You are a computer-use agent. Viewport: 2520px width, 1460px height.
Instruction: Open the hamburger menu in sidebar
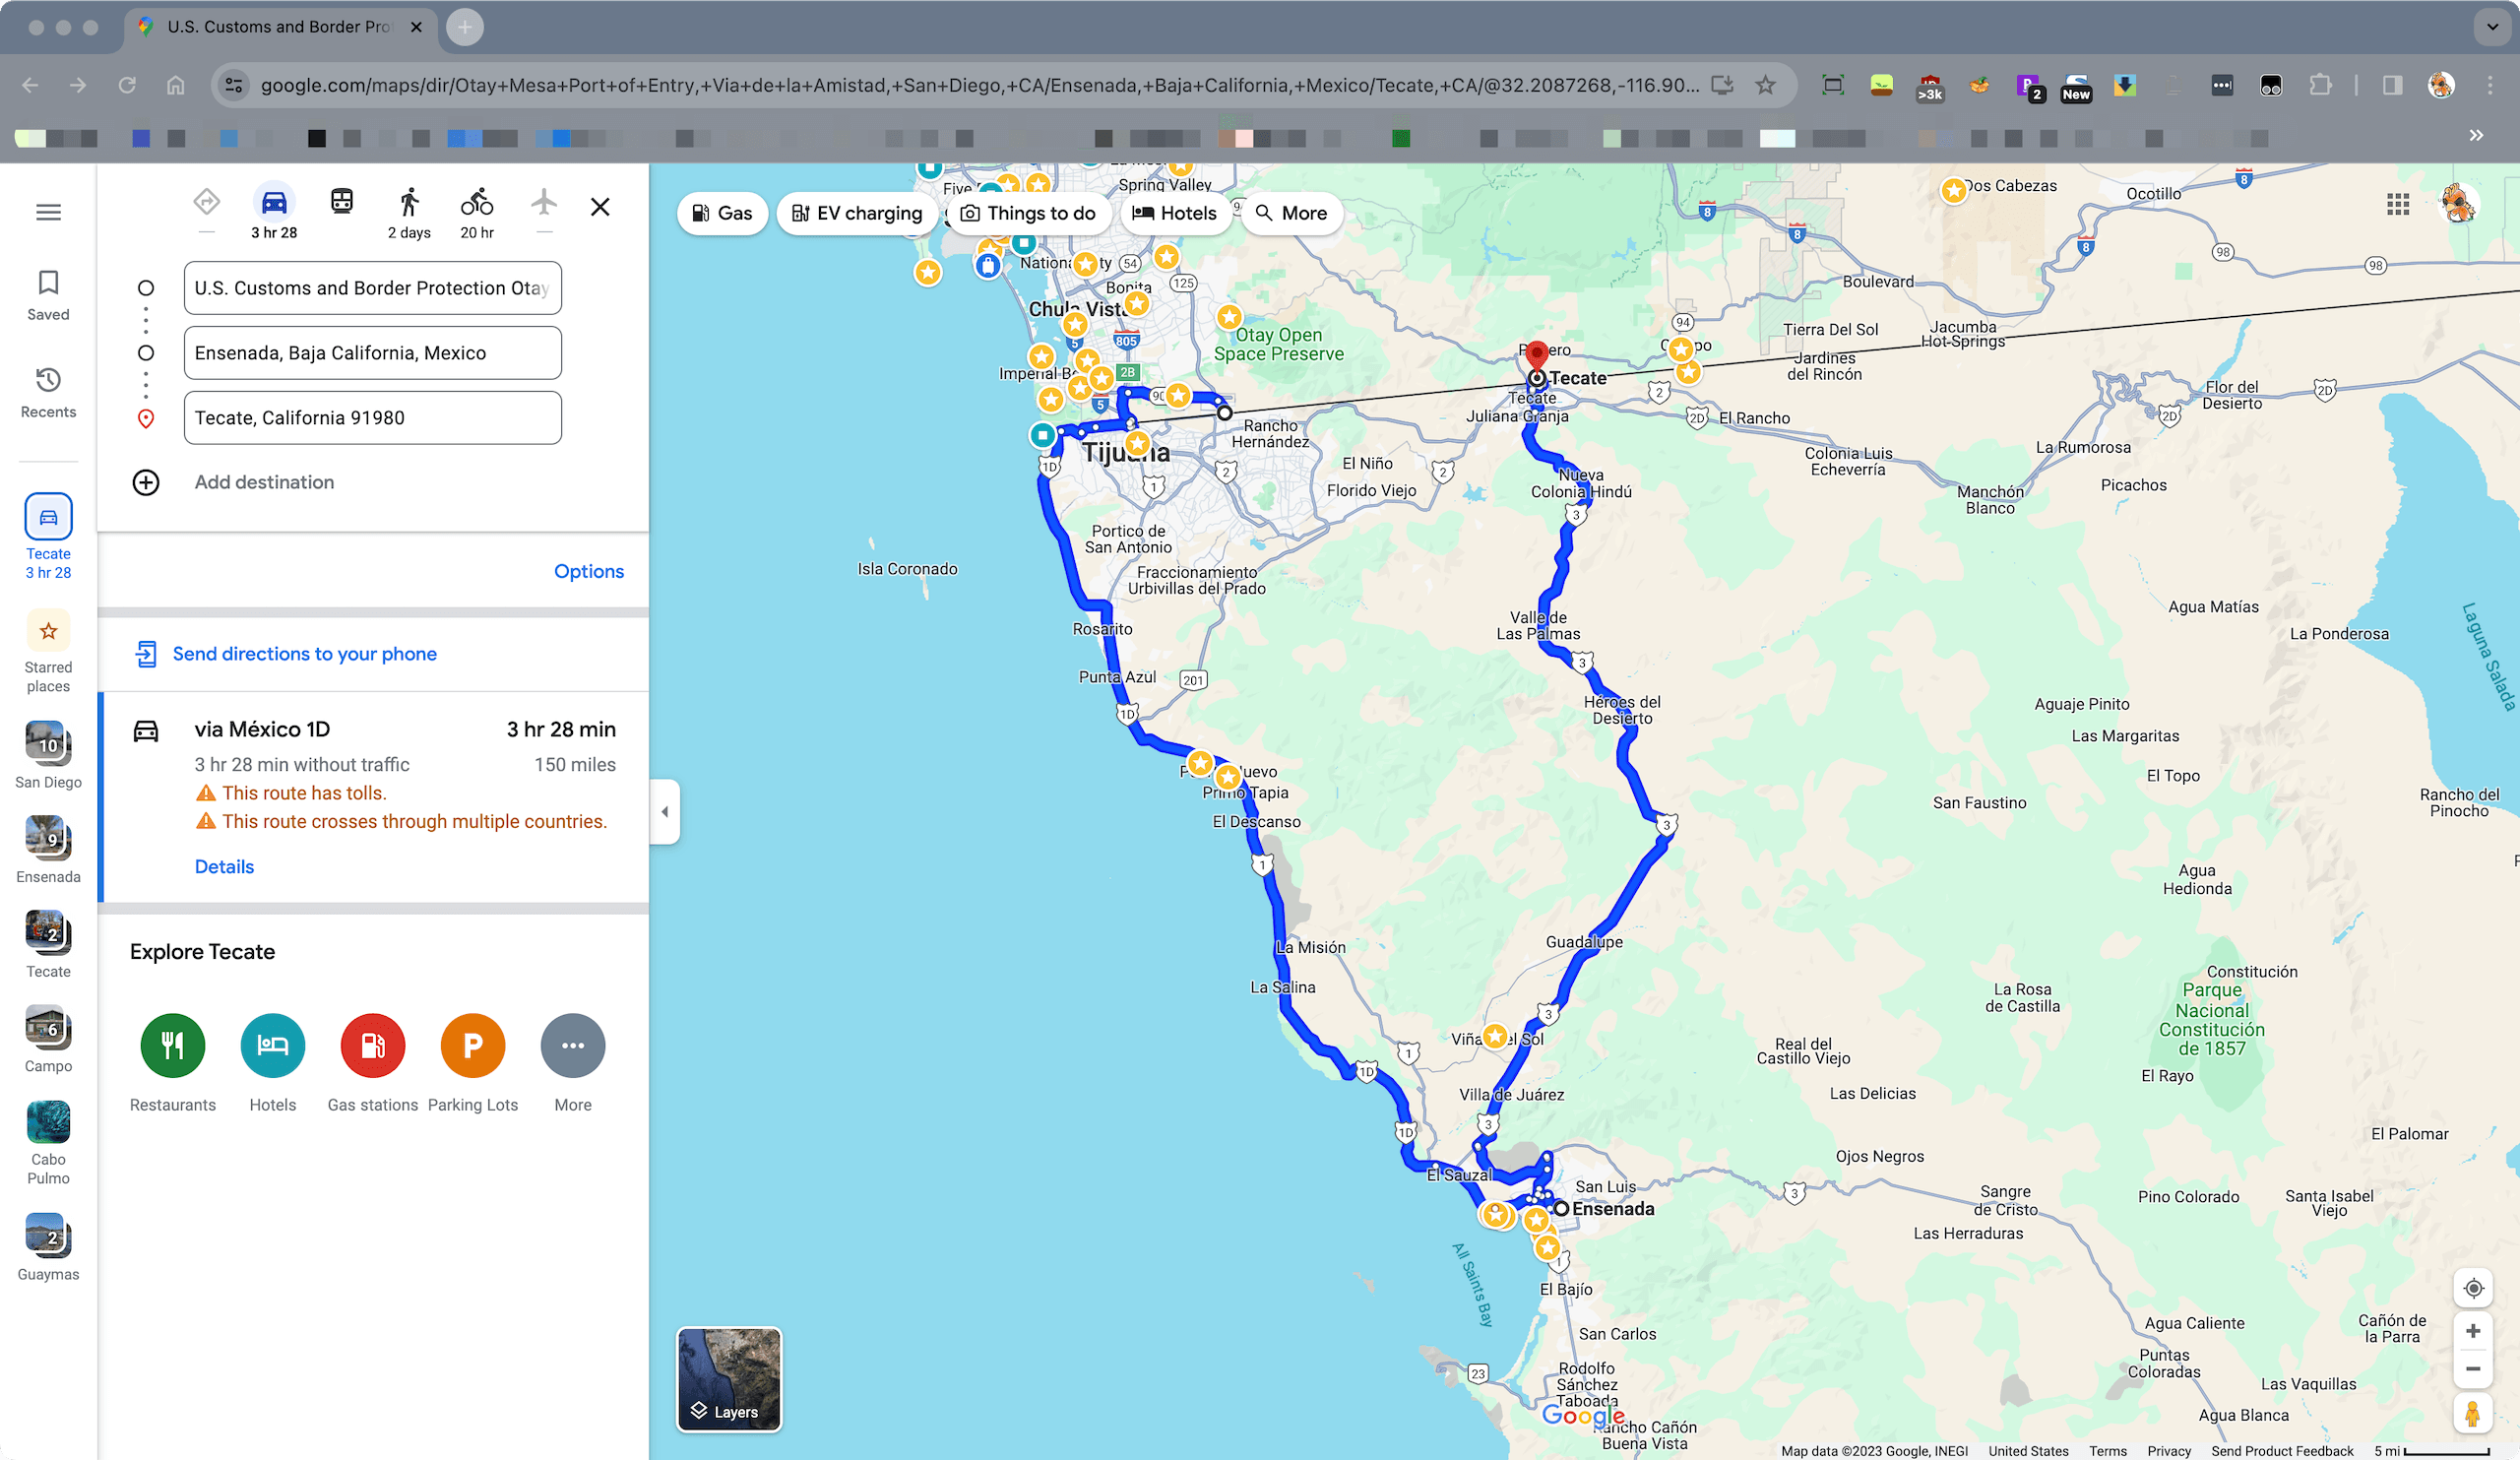tap(48, 212)
